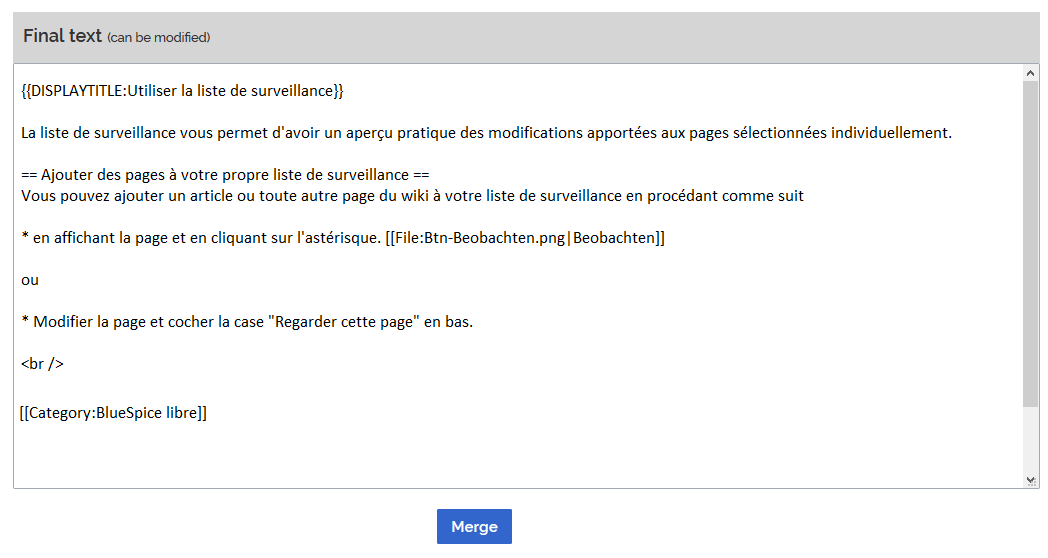This screenshot has height=558, width=1048.
Task: Click the File:Btn-Beobachten.png link markup
Action: [525, 238]
